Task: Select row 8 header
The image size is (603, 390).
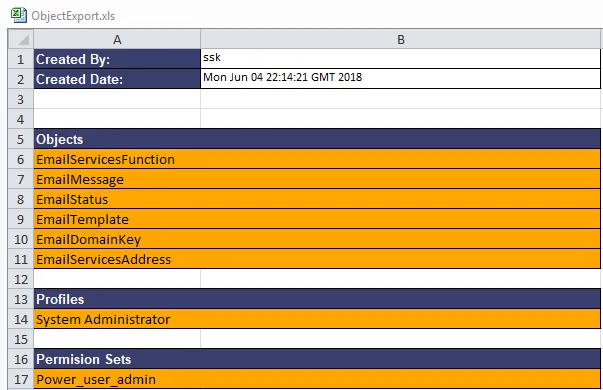Action: click(21, 199)
